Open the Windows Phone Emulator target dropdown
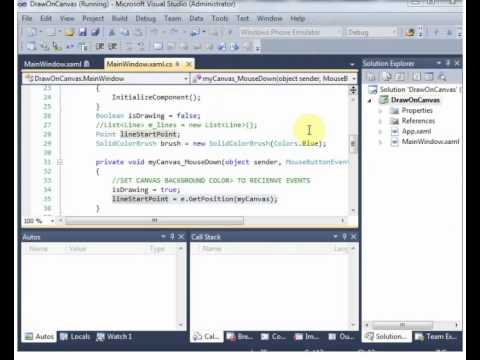 click(x=338, y=32)
